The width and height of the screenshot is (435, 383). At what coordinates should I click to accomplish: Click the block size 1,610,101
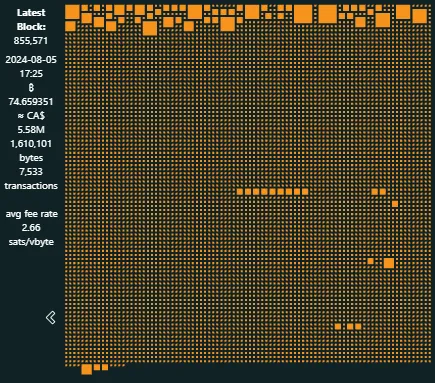31,144
